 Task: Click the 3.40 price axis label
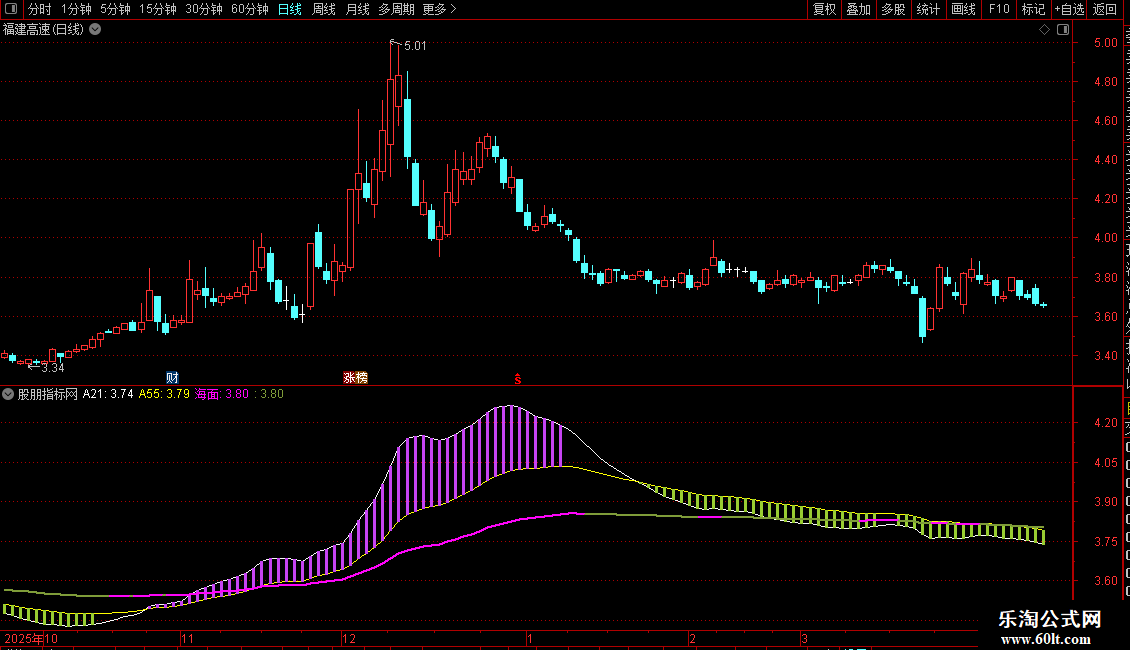tap(1105, 356)
